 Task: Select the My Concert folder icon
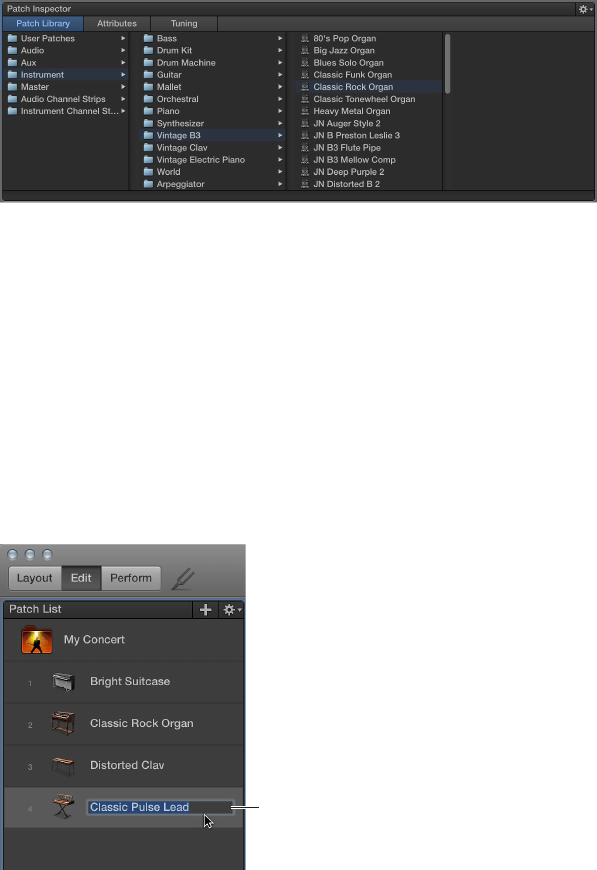coord(37,639)
